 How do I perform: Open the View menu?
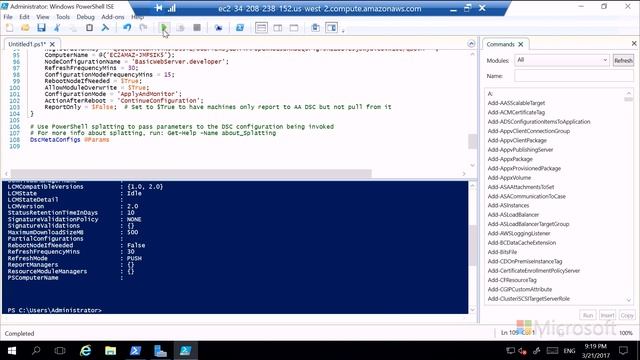(42, 17)
